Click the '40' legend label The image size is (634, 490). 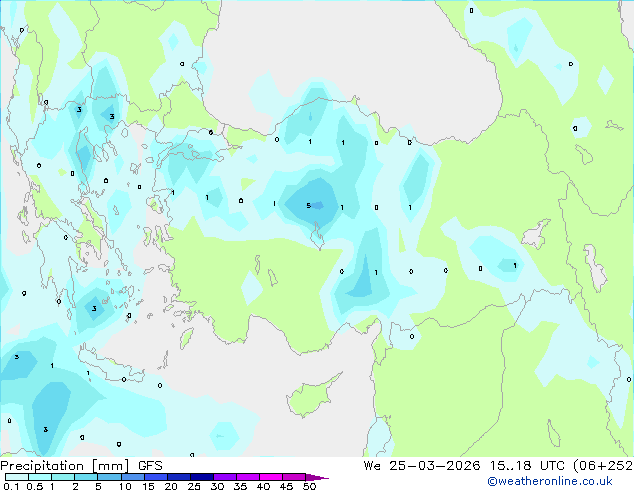pyautogui.click(x=263, y=486)
